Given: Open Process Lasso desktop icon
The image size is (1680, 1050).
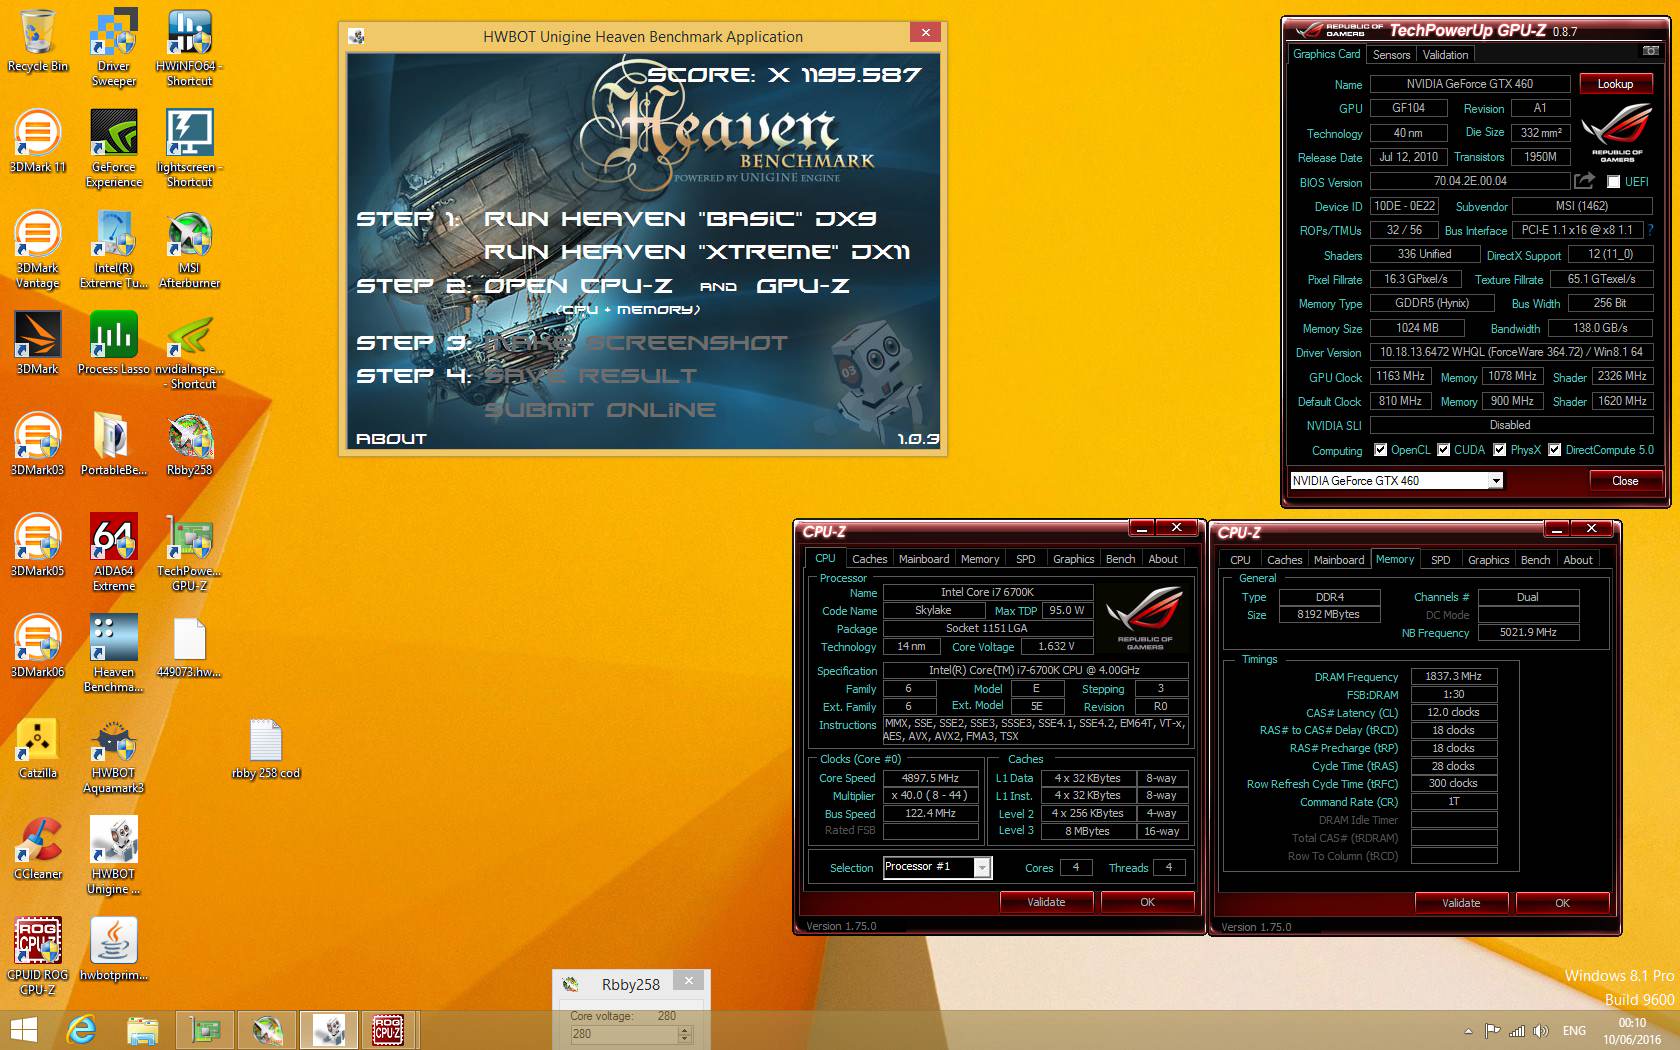Looking at the screenshot, I should (x=114, y=343).
